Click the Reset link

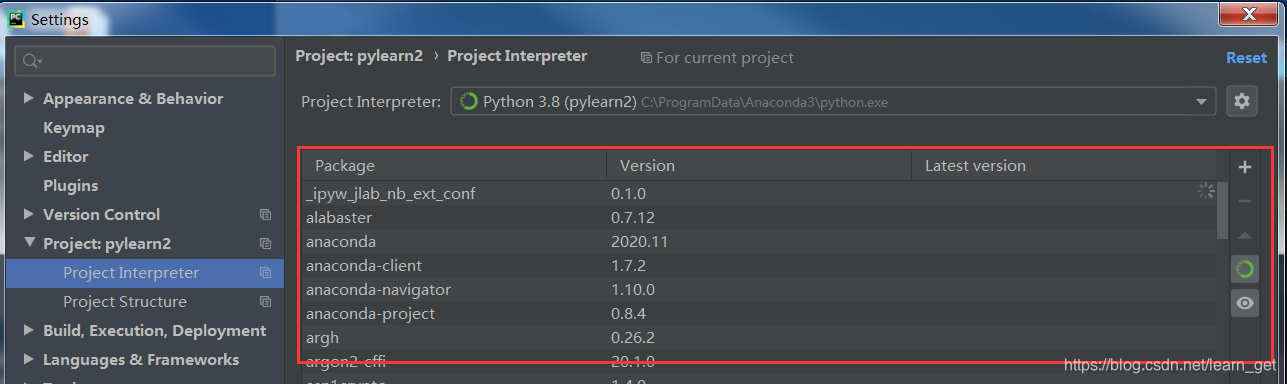(x=1246, y=57)
